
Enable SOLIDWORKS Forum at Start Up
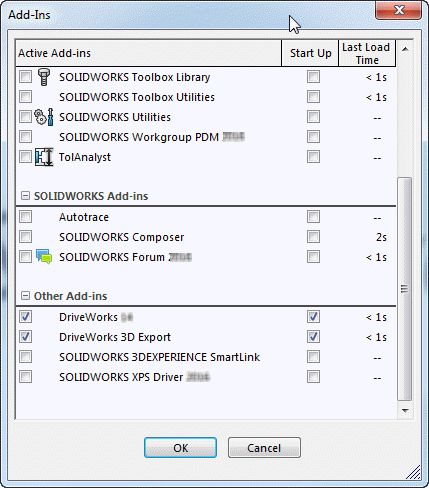click(313, 257)
